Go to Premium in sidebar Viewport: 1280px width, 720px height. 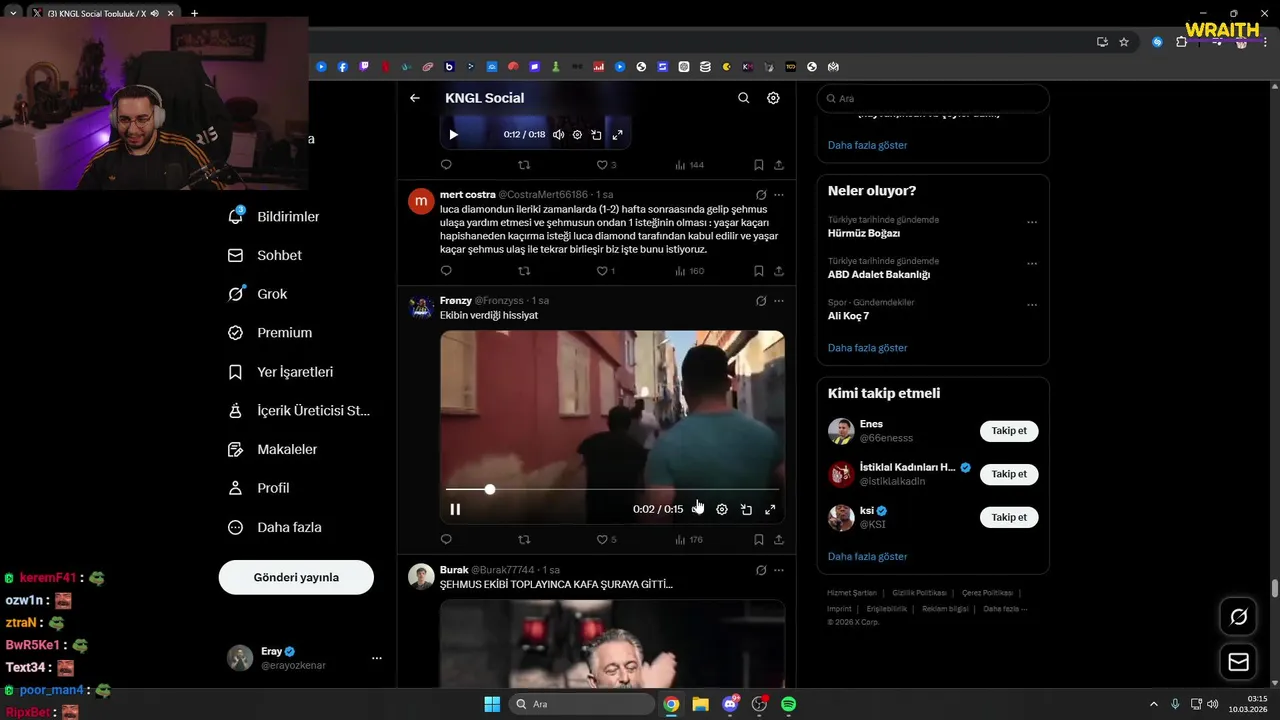270,333
